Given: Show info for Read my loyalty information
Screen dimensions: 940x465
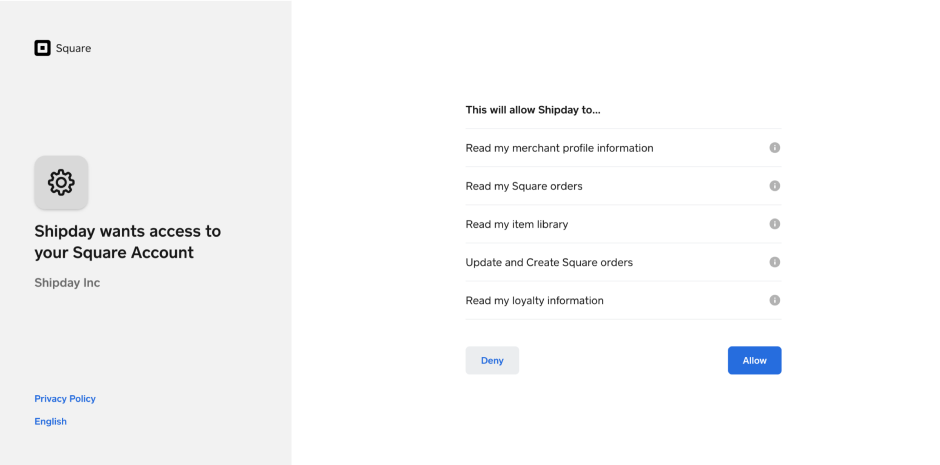Looking at the screenshot, I should point(775,300).
